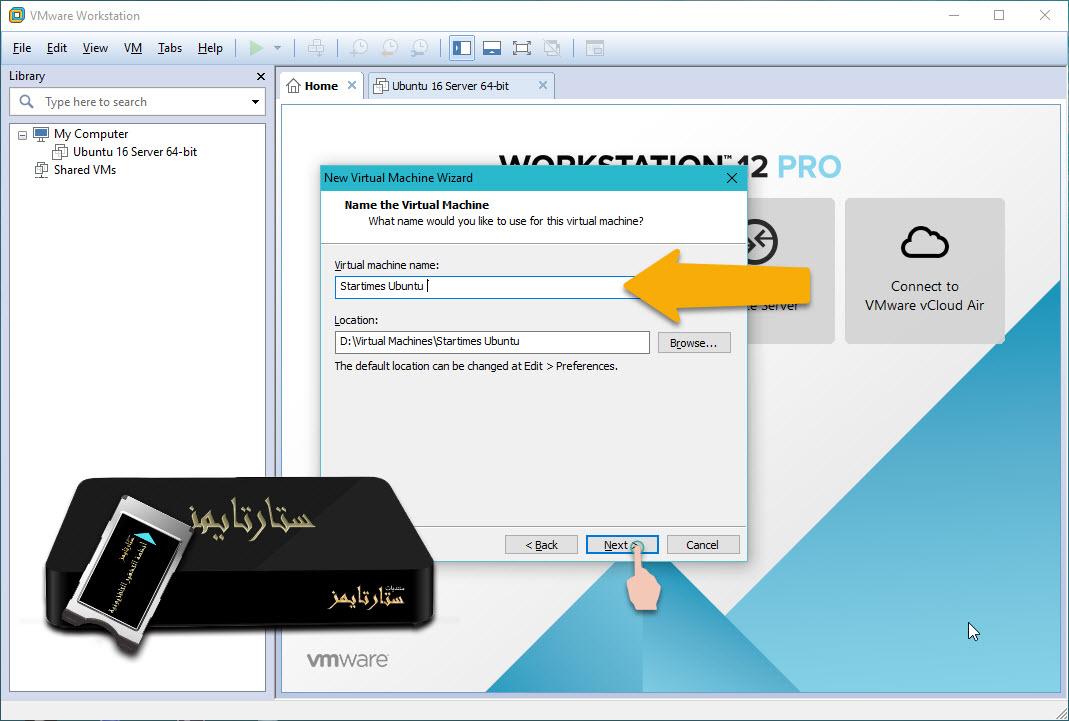Switch to the Ubuntu 16 Server 64-bit tab

450,85
